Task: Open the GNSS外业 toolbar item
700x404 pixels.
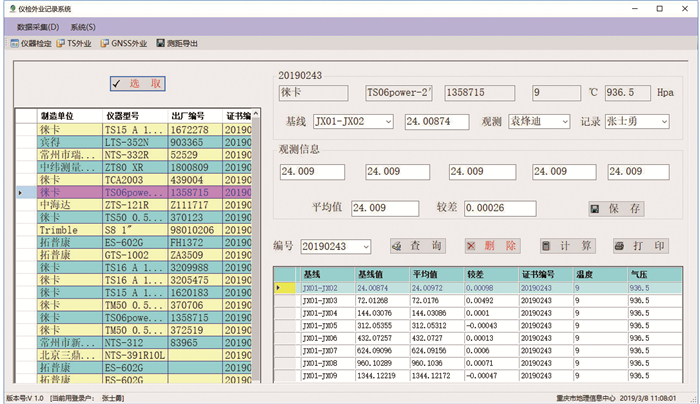Action: 127,44
